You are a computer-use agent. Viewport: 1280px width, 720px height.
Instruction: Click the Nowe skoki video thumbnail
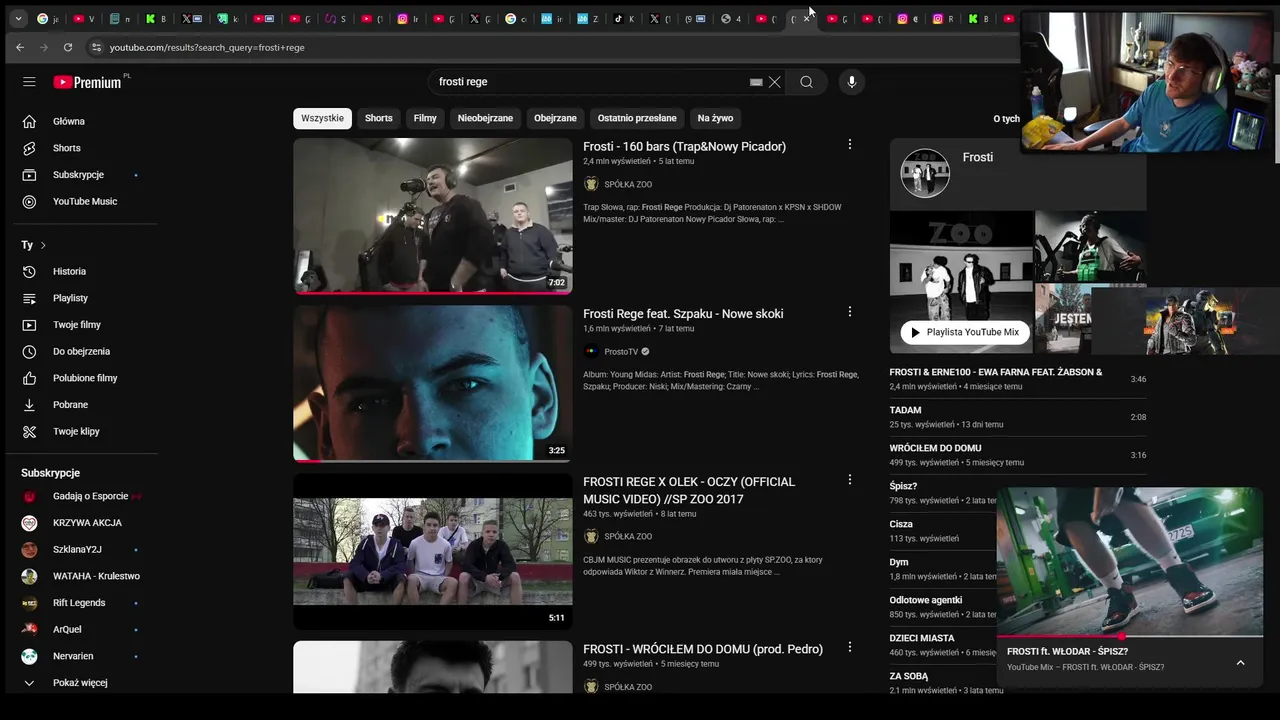pos(432,383)
